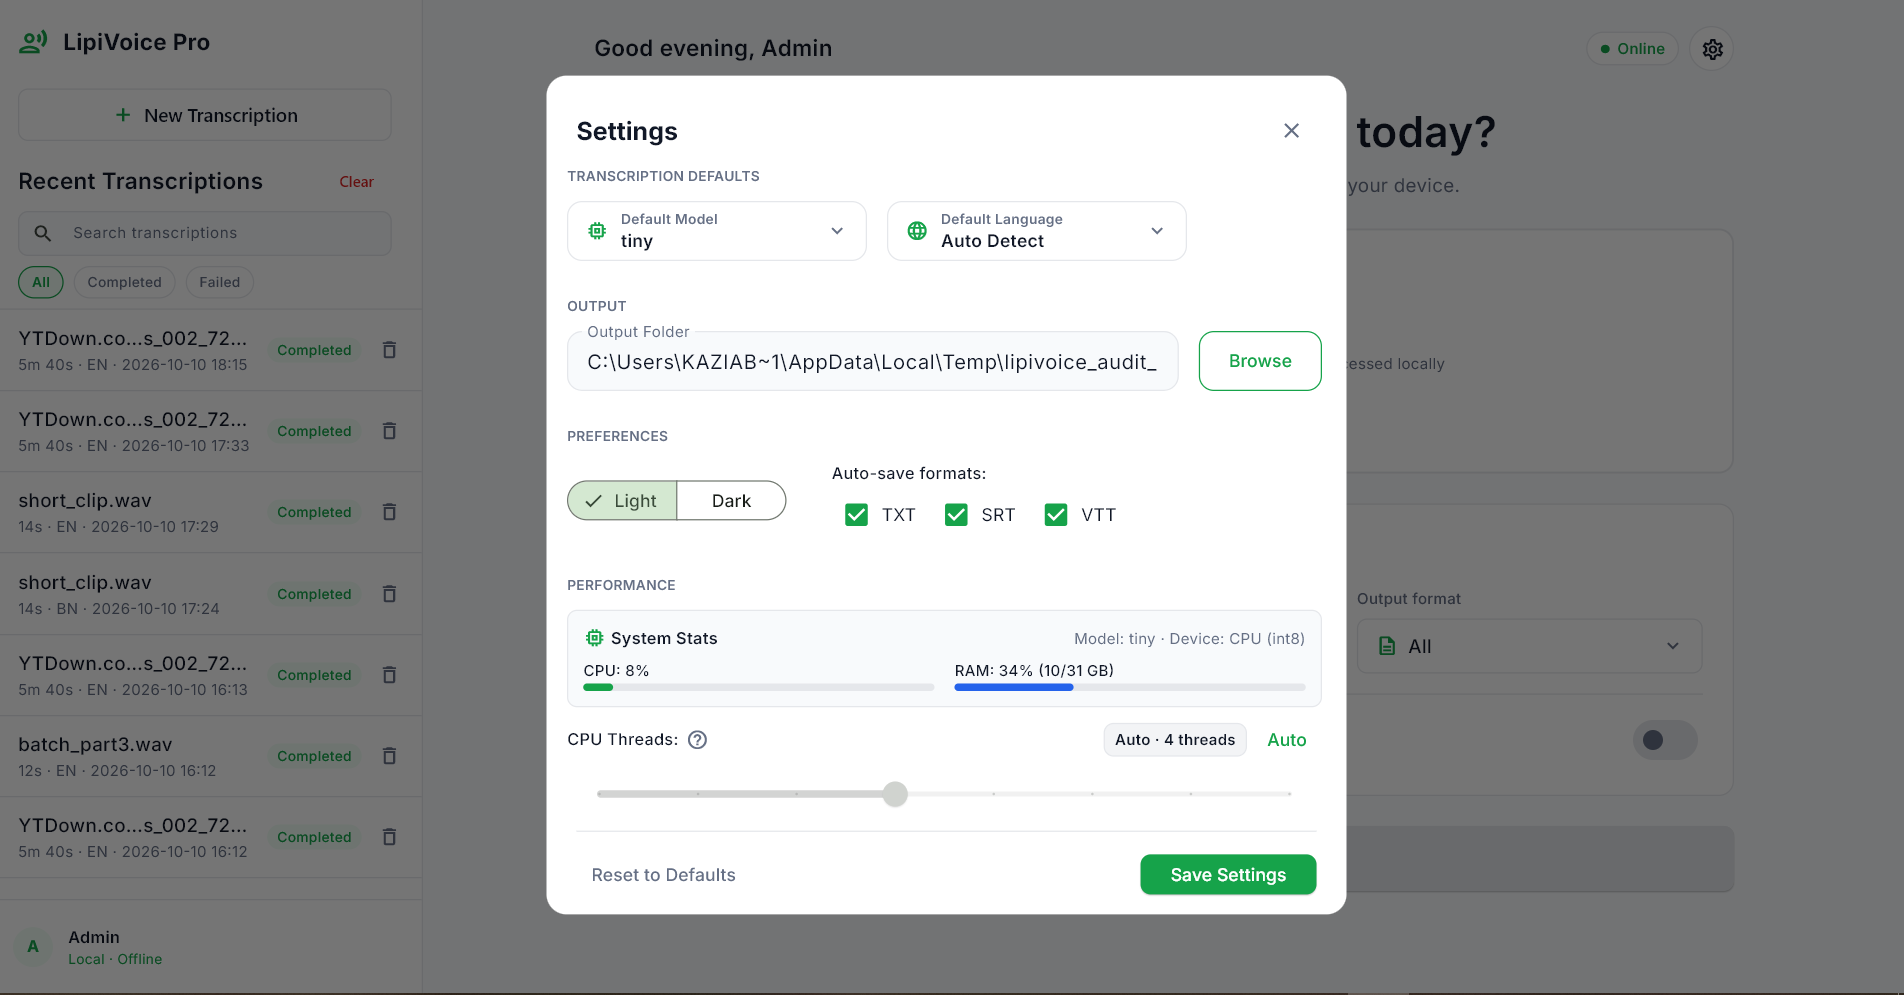Image resolution: width=1904 pixels, height=995 pixels.
Task: Uncheck the TXT auto-save format
Action: 856,515
